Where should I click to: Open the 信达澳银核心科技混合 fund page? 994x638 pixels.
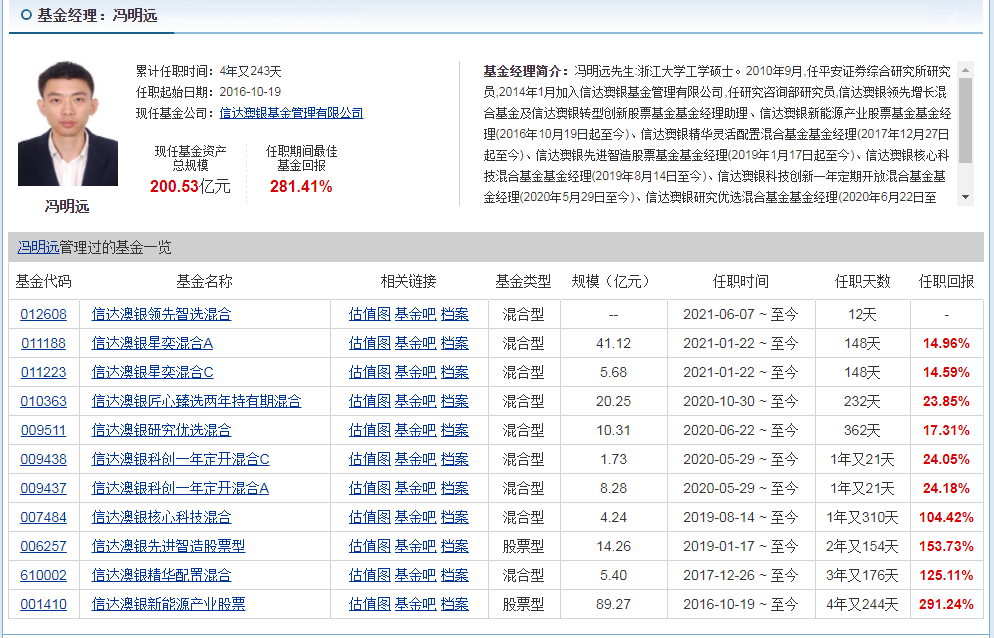click(161, 518)
